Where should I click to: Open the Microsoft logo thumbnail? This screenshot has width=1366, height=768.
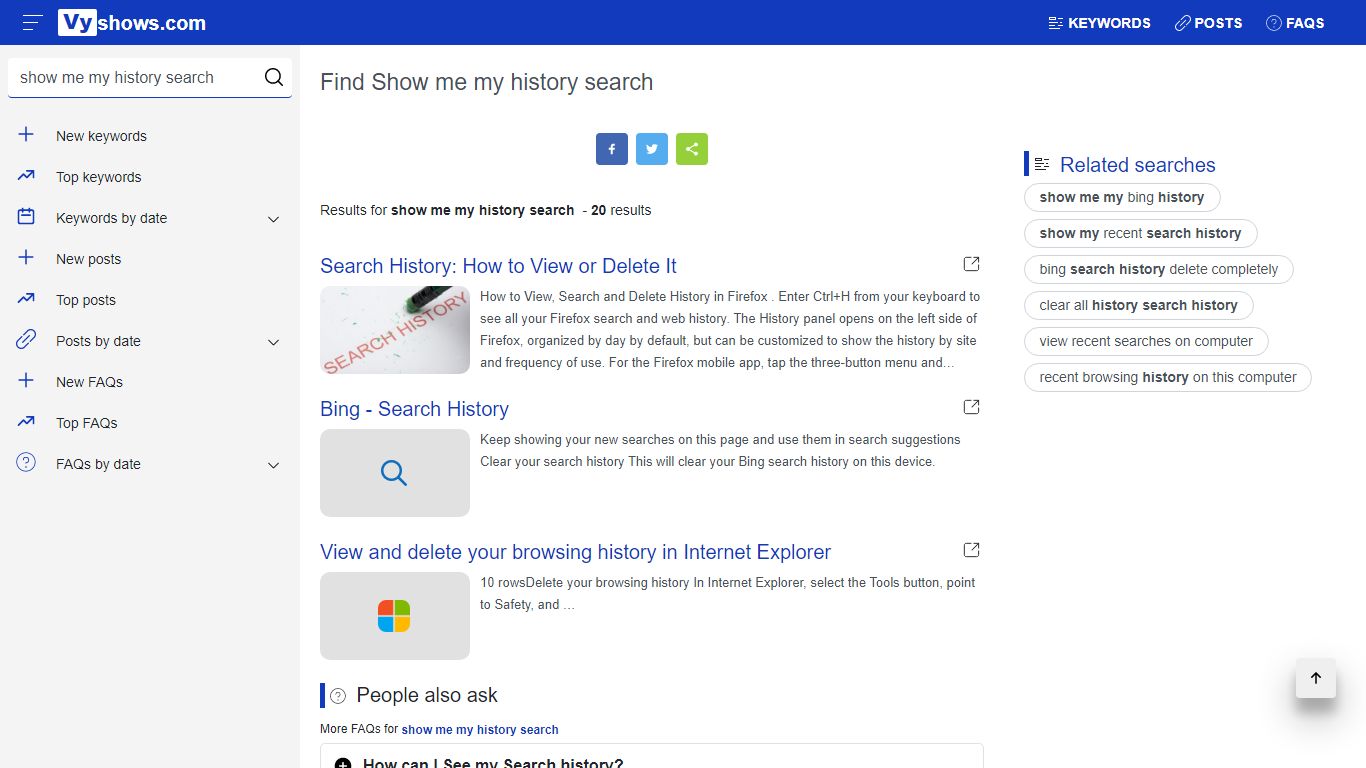[395, 616]
